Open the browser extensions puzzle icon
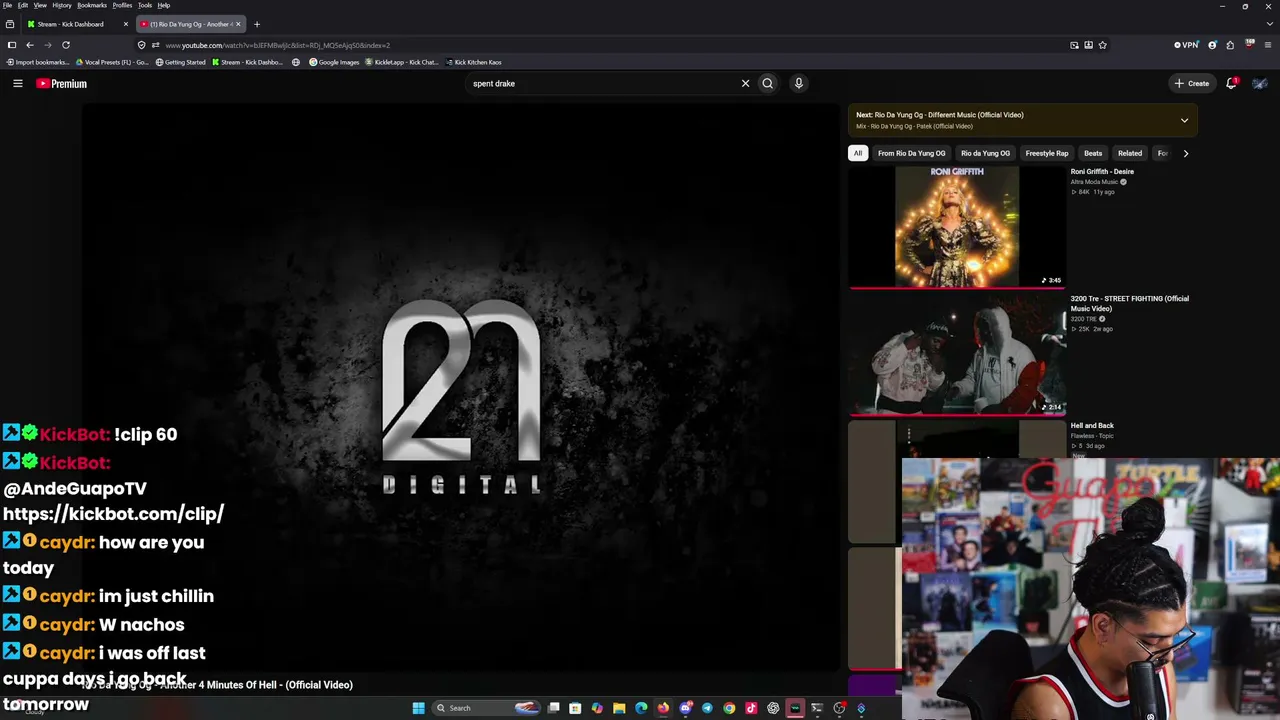The width and height of the screenshot is (1280, 720). (x=1230, y=45)
